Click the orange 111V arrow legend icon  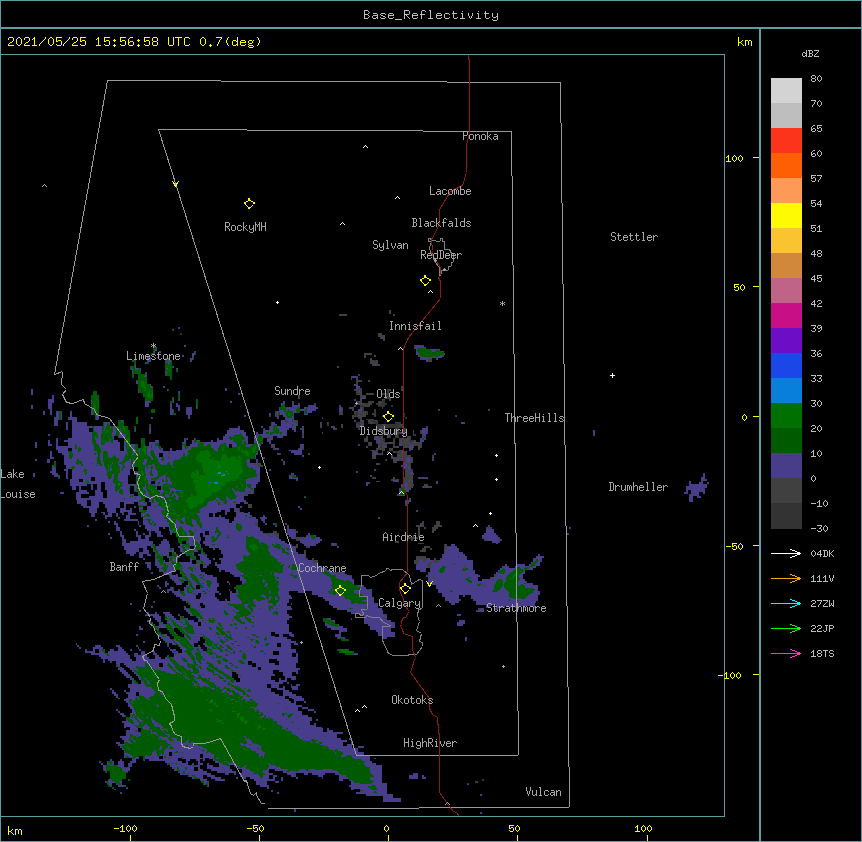(786, 578)
